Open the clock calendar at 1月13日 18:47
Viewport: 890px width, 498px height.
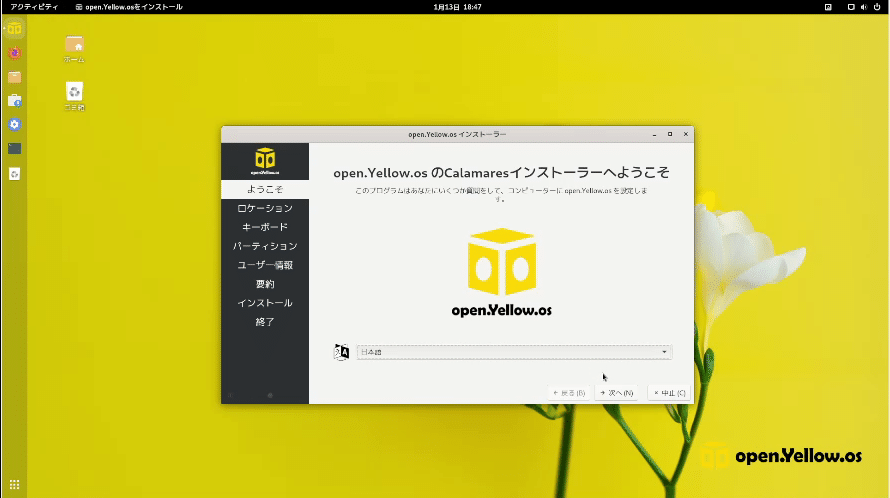pyautogui.click(x=457, y=7)
